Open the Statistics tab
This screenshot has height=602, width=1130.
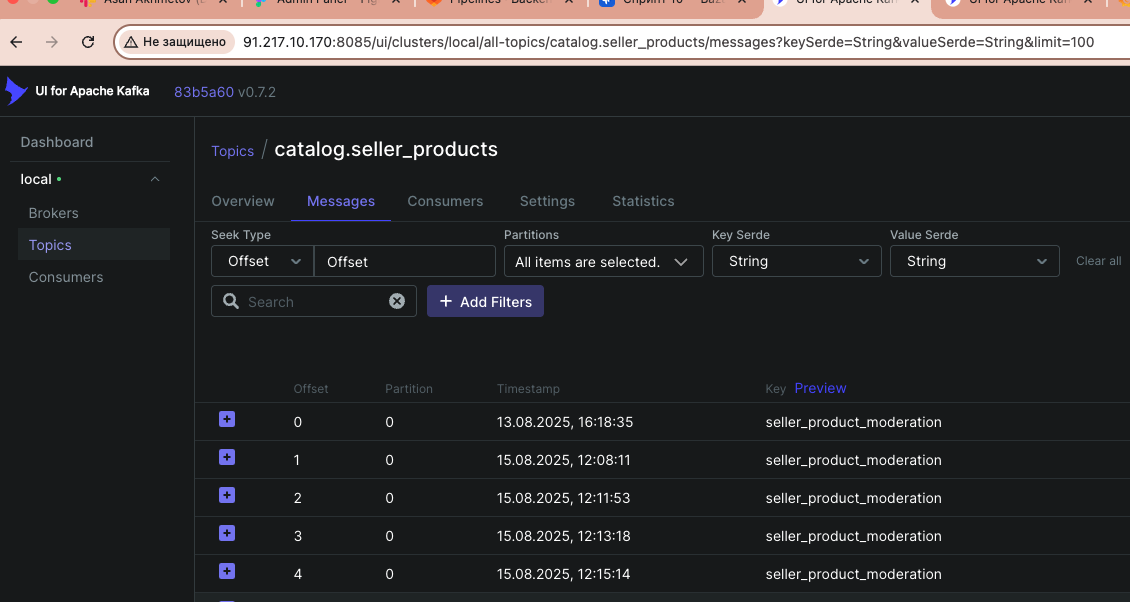pyautogui.click(x=643, y=201)
